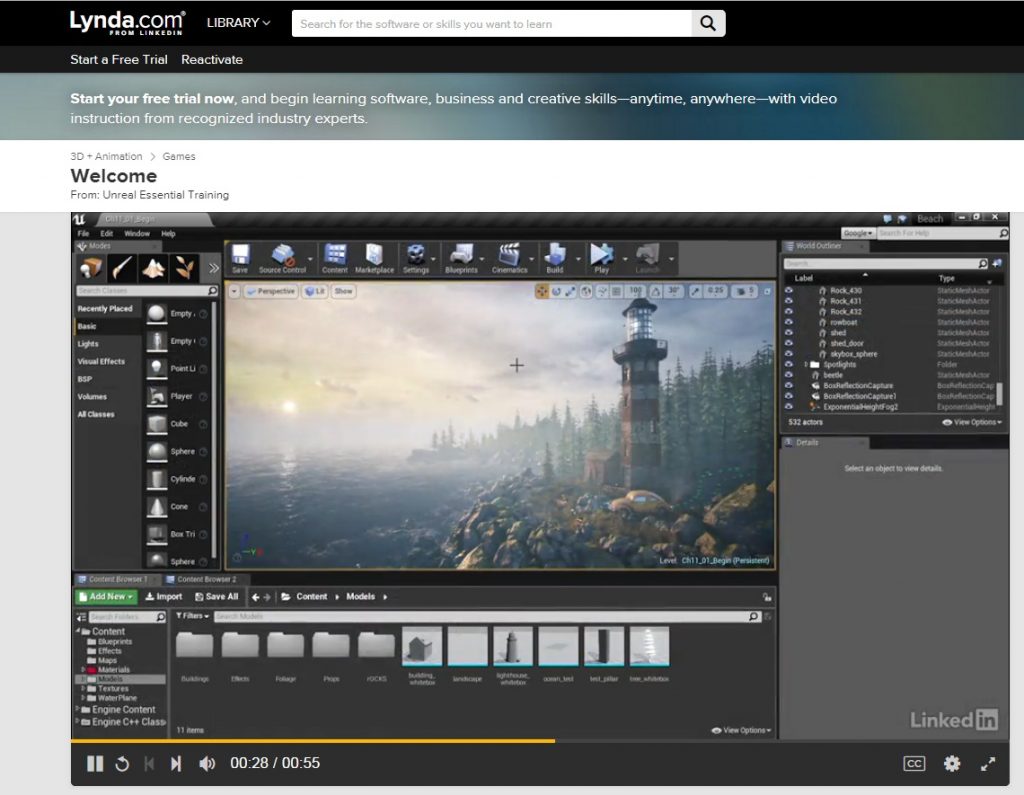
Task: Click the Blueprints toolbar icon
Action: point(461,256)
